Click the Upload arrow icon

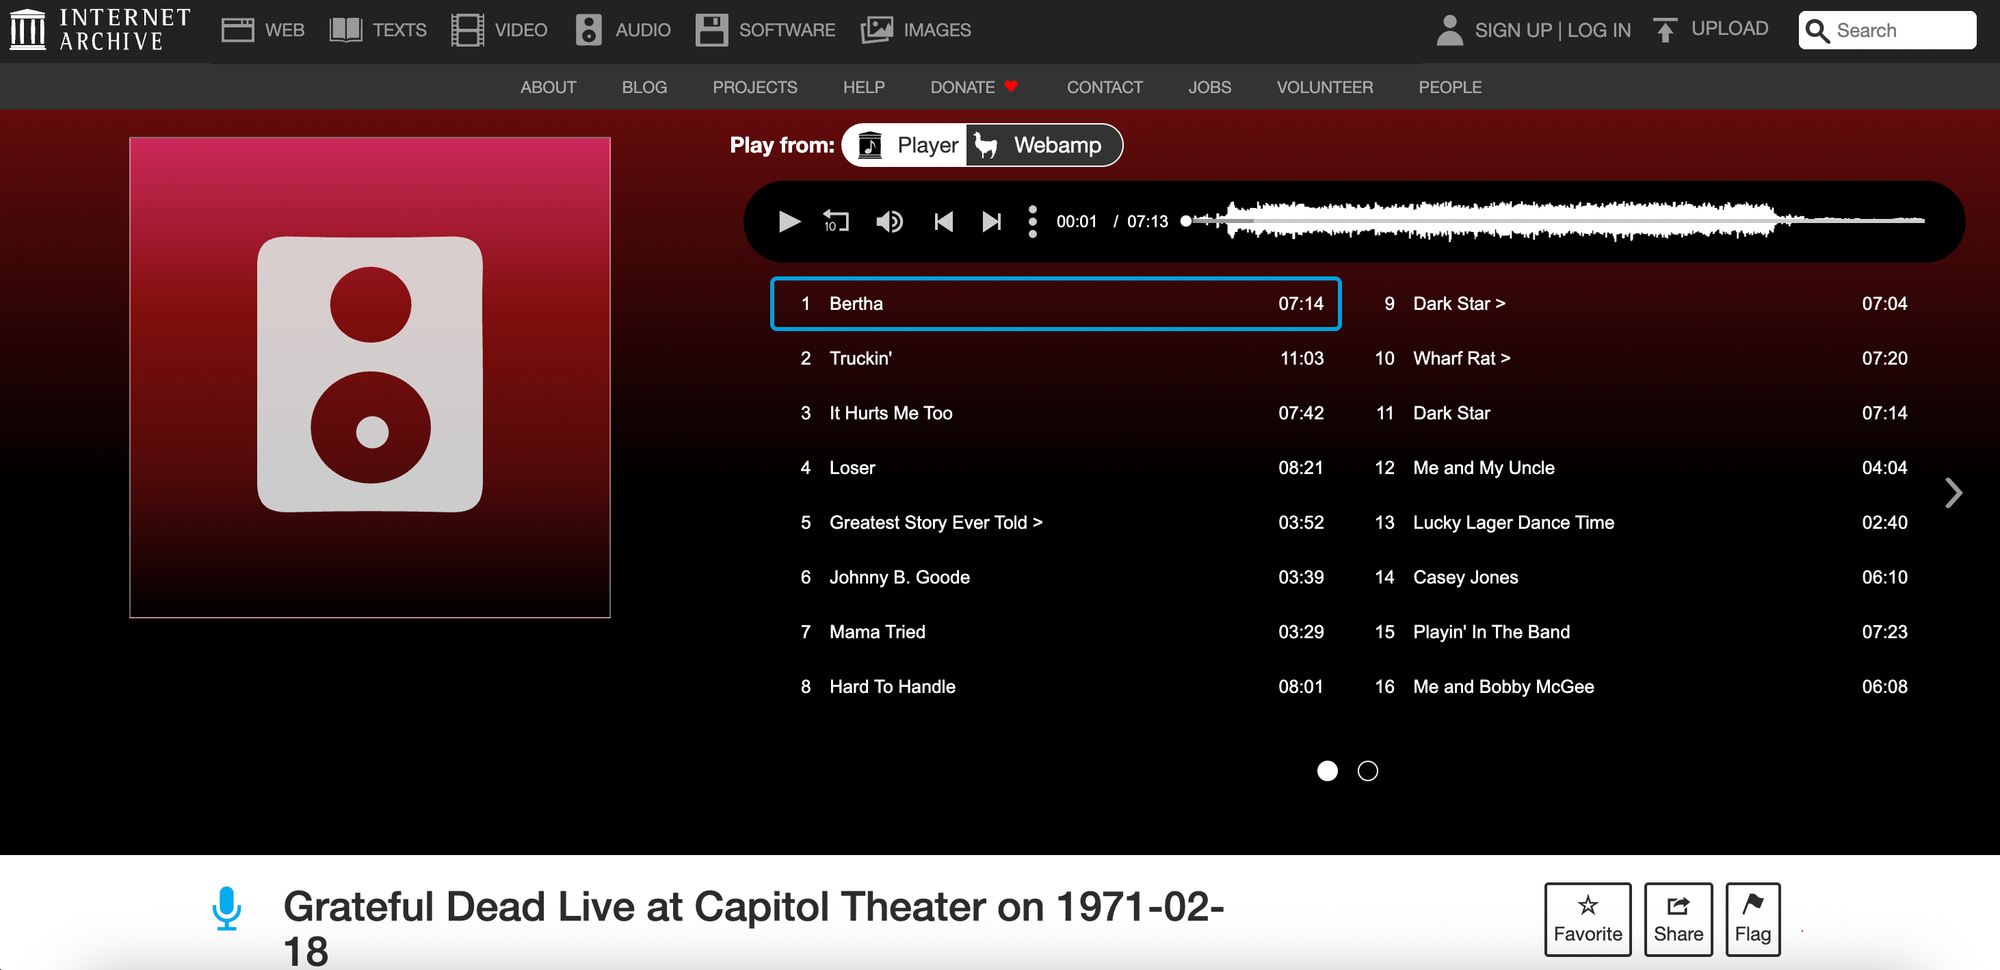[1665, 30]
